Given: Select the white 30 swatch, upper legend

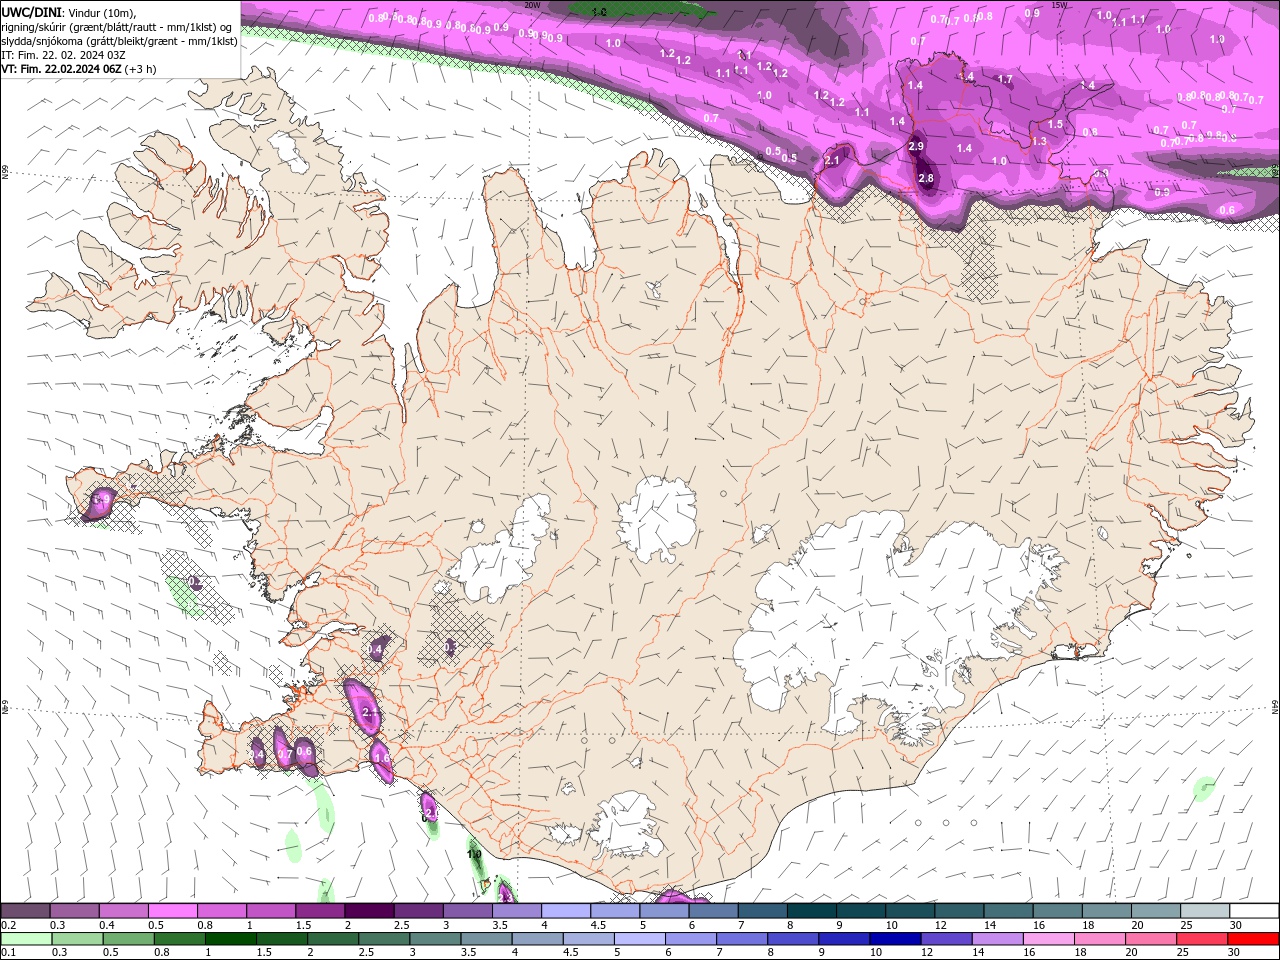Looking at the screenshot, I should [x=1254, y=911].
